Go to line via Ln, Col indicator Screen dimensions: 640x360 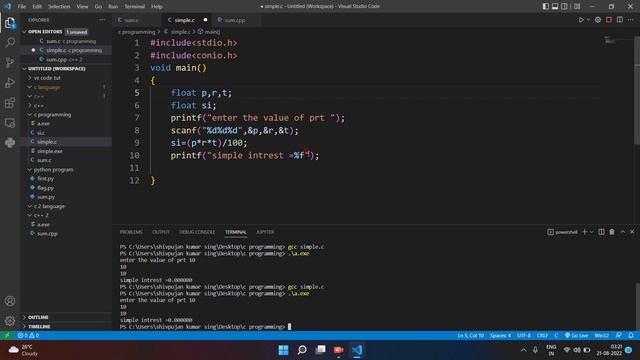471,336
